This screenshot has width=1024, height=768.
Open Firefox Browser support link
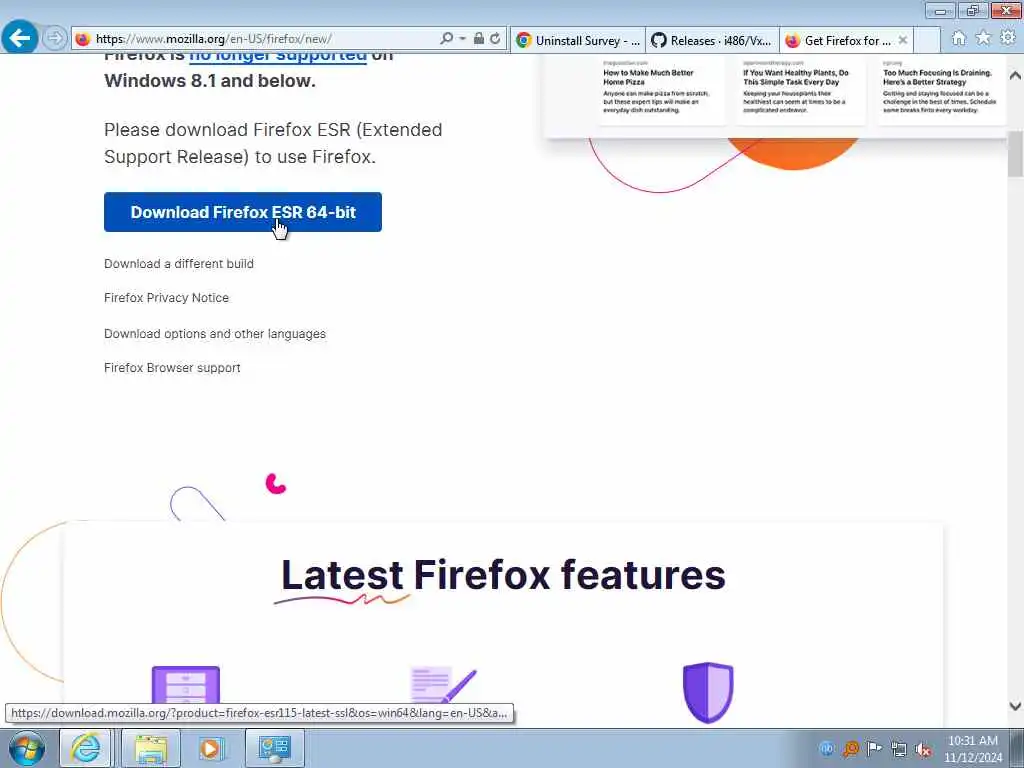tap(172, 368)
